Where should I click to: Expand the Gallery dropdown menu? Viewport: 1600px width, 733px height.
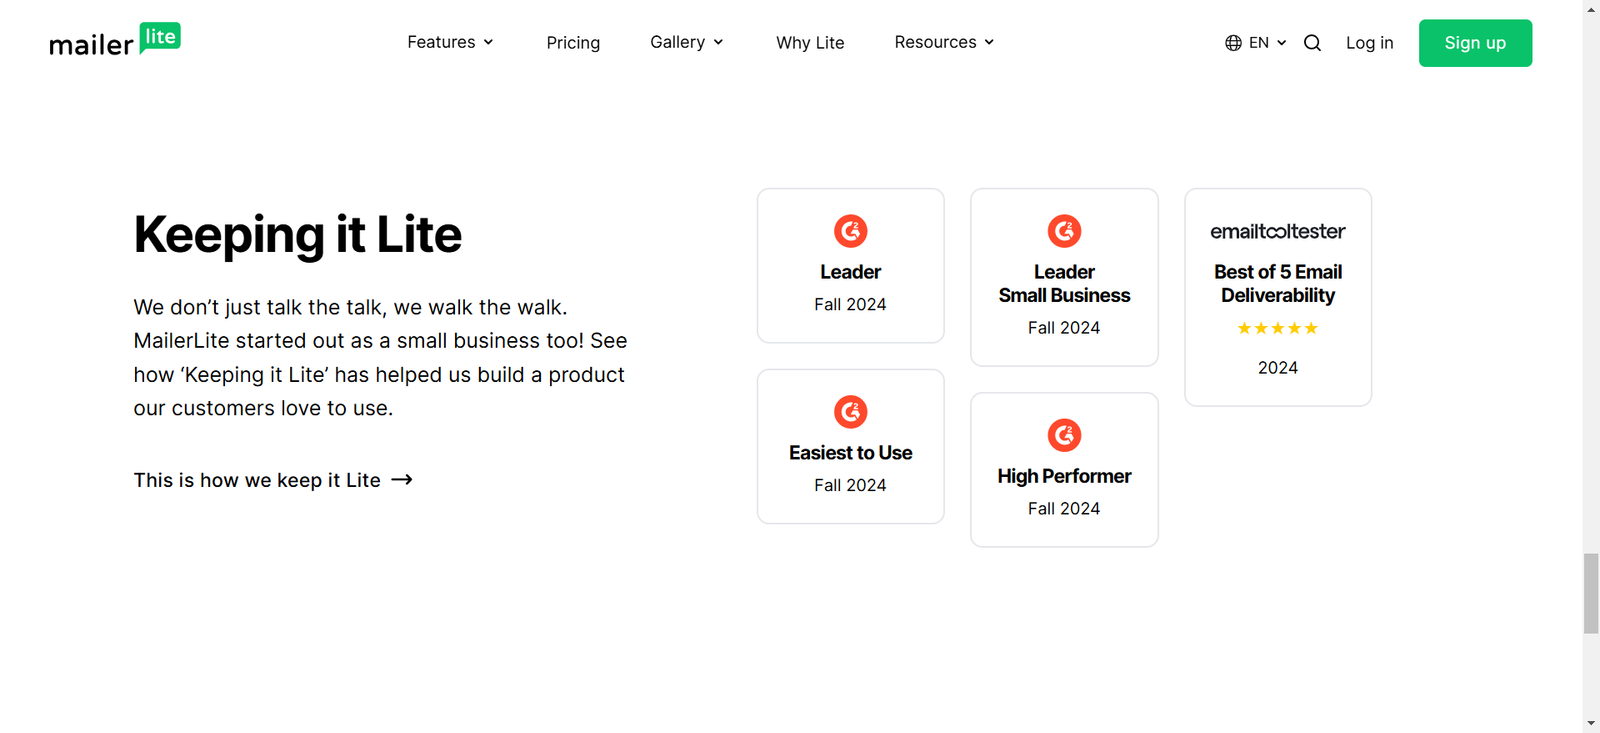pos(687,42)
